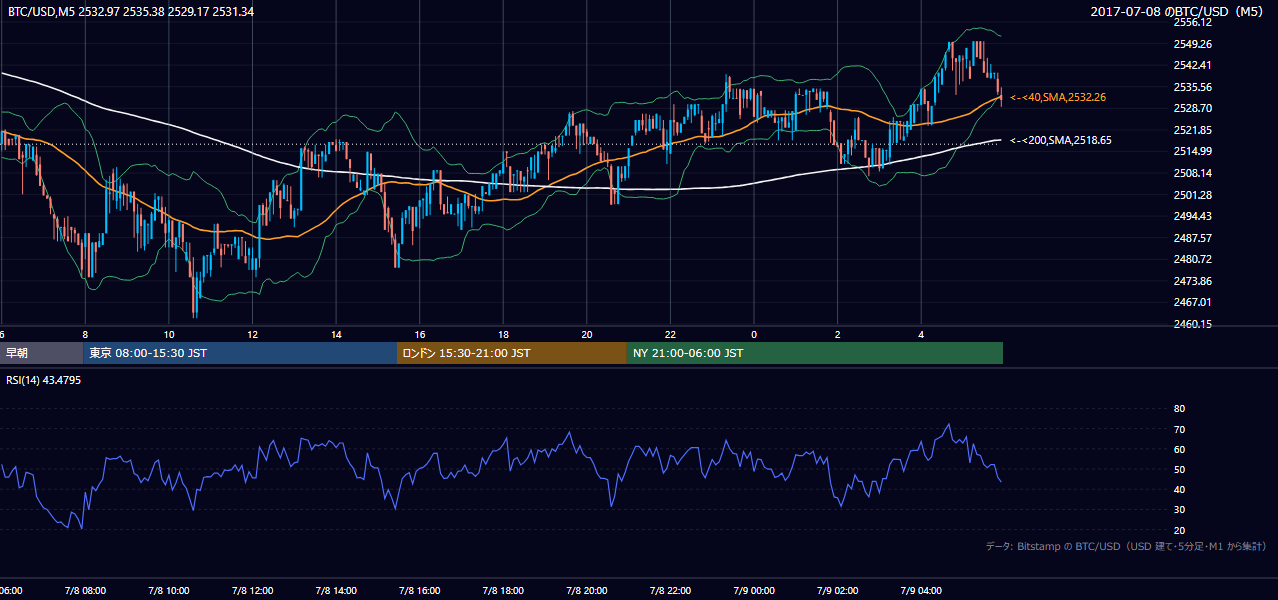Select the 7/8 16:00 time label
The height and width of the screenshot is (600, 1278).
(420, 591)
